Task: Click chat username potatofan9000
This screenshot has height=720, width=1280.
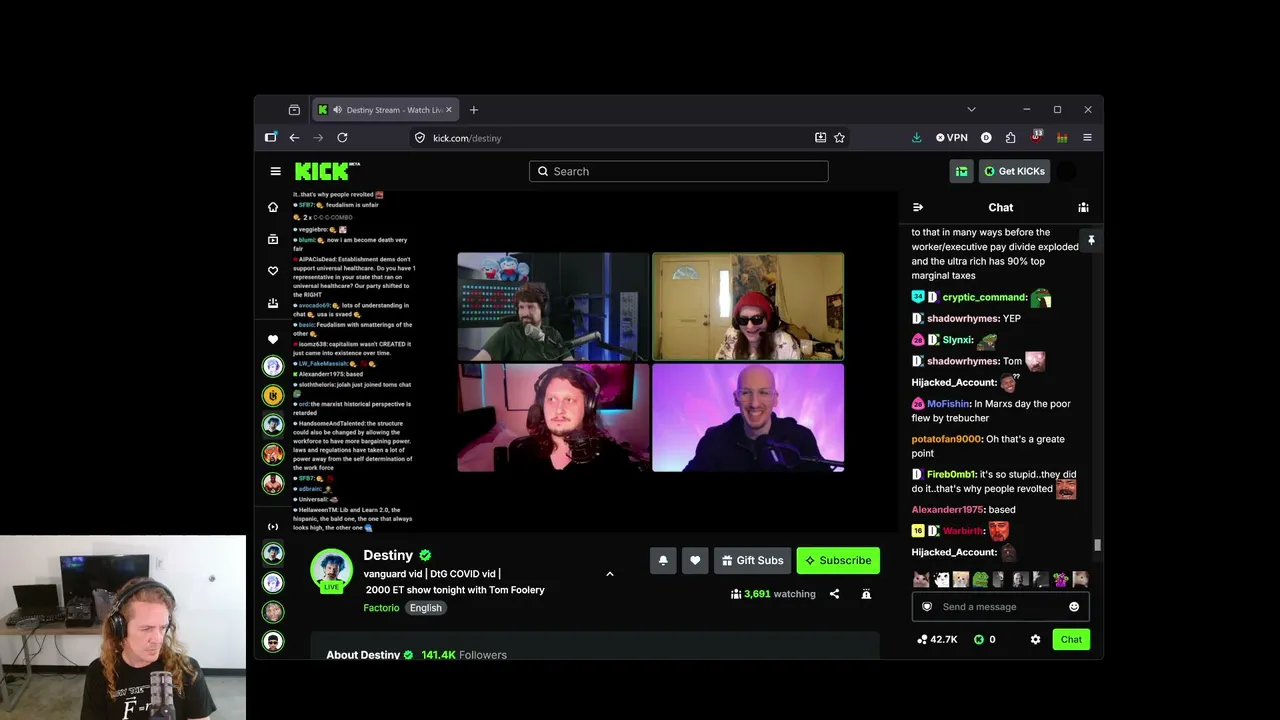Action: coord(946,439)
